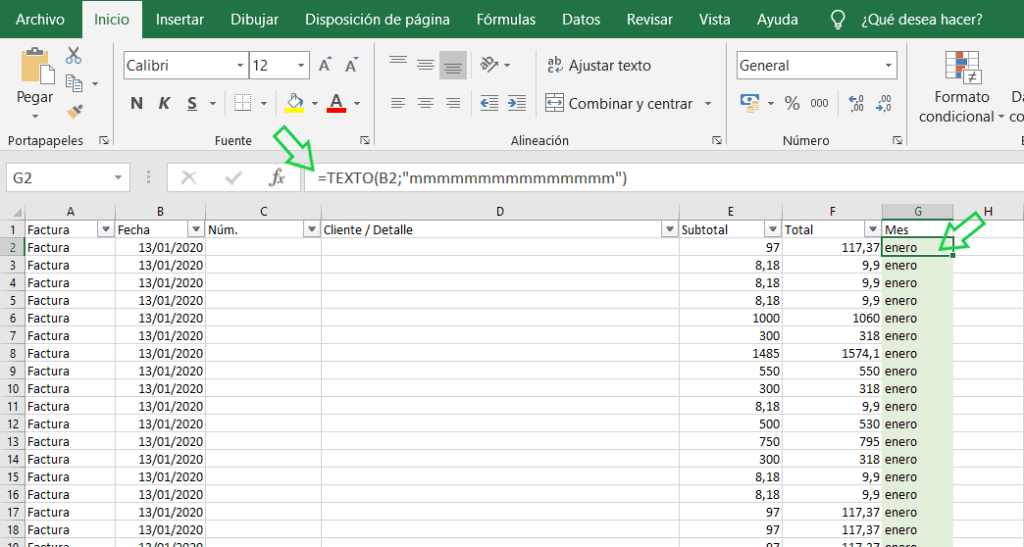Viewport: 1024px width, 547px height.
Task: Open underline style dropdown arrow
Action: point(212,103)
